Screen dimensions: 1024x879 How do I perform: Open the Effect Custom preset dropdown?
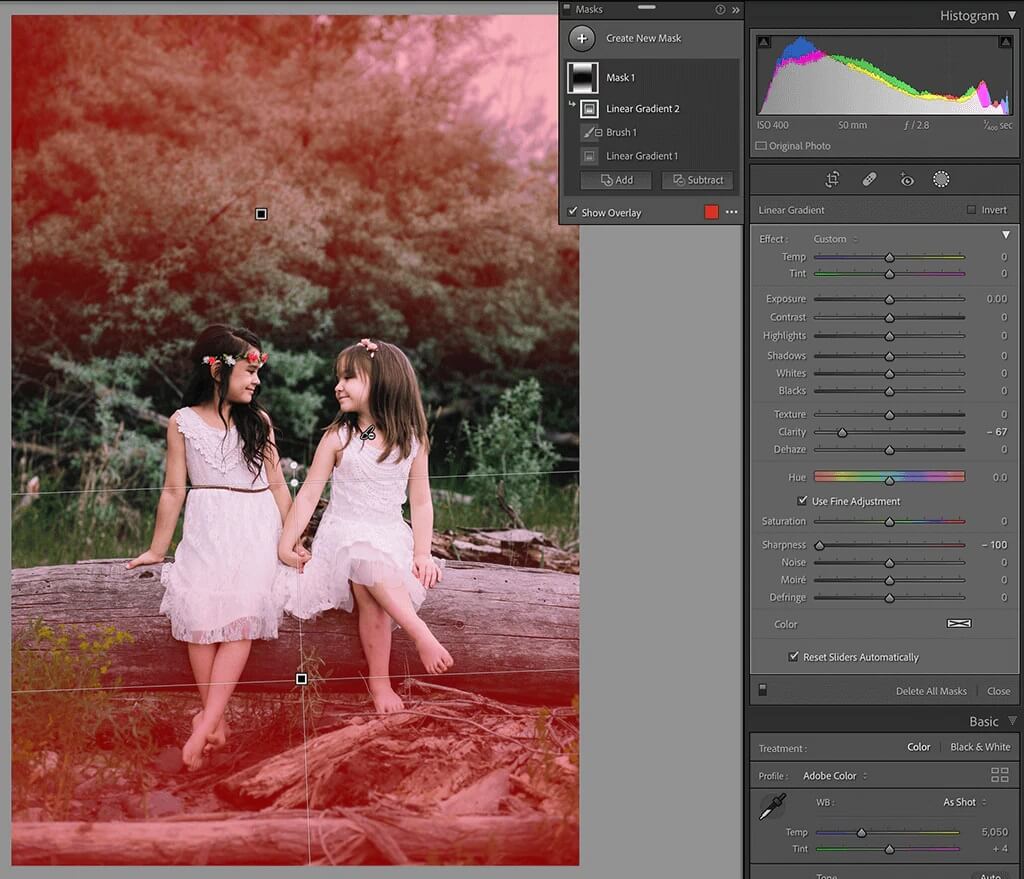(834, 239)
